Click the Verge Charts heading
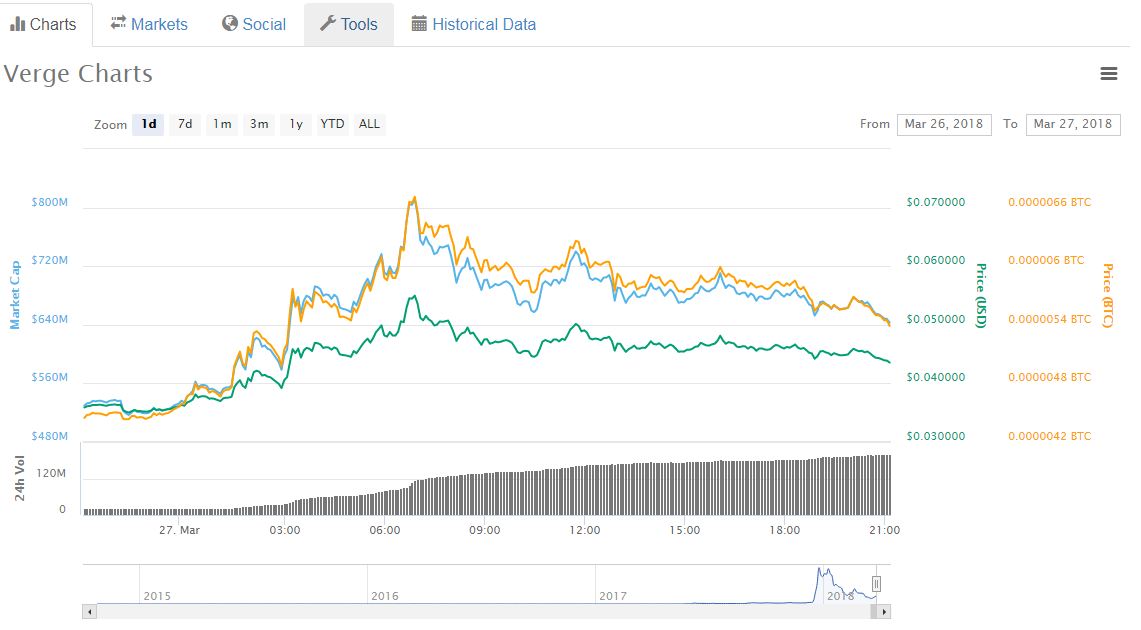Image resolution: width=1141 pixels, height=630 pixels. (x=78, y=74)
